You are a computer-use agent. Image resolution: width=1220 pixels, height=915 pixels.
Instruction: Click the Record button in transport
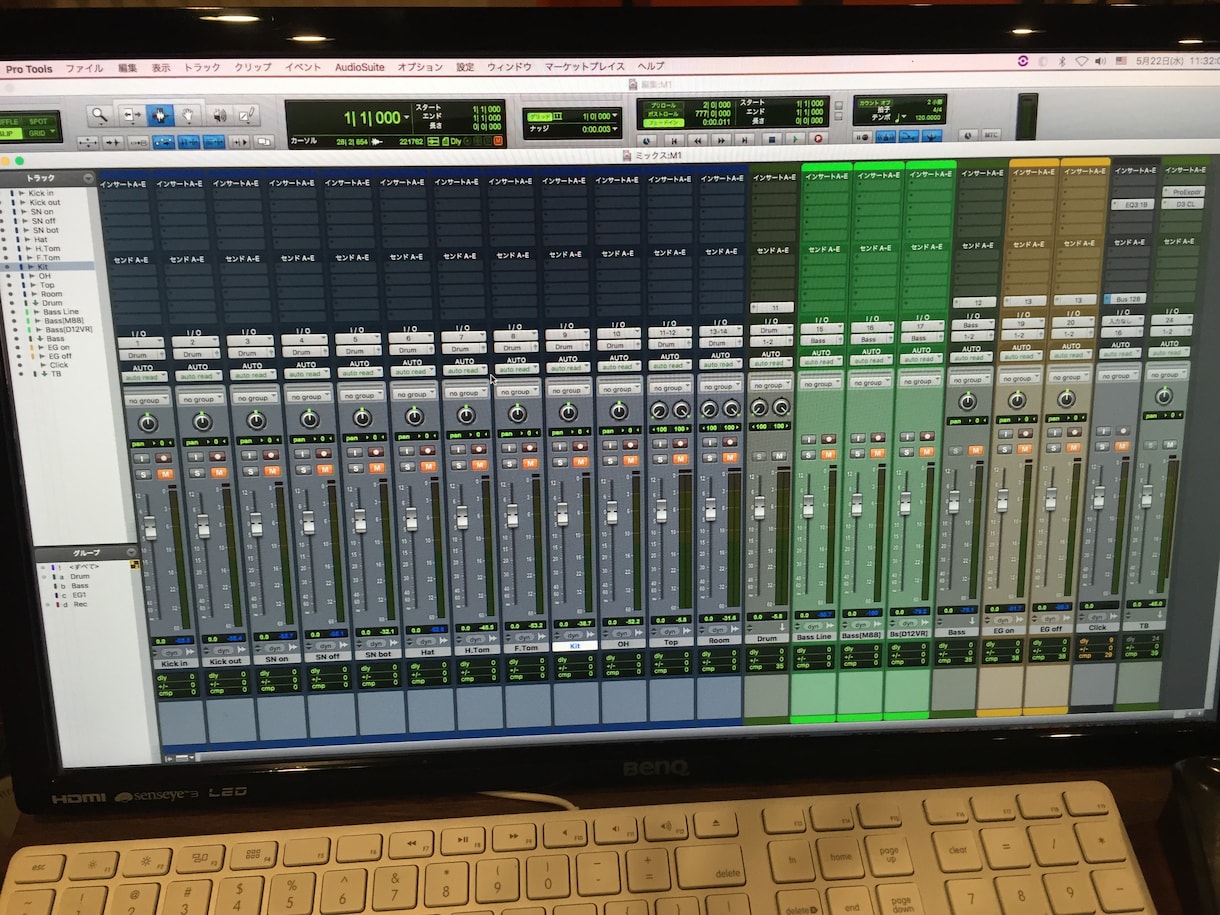(817, 140)
